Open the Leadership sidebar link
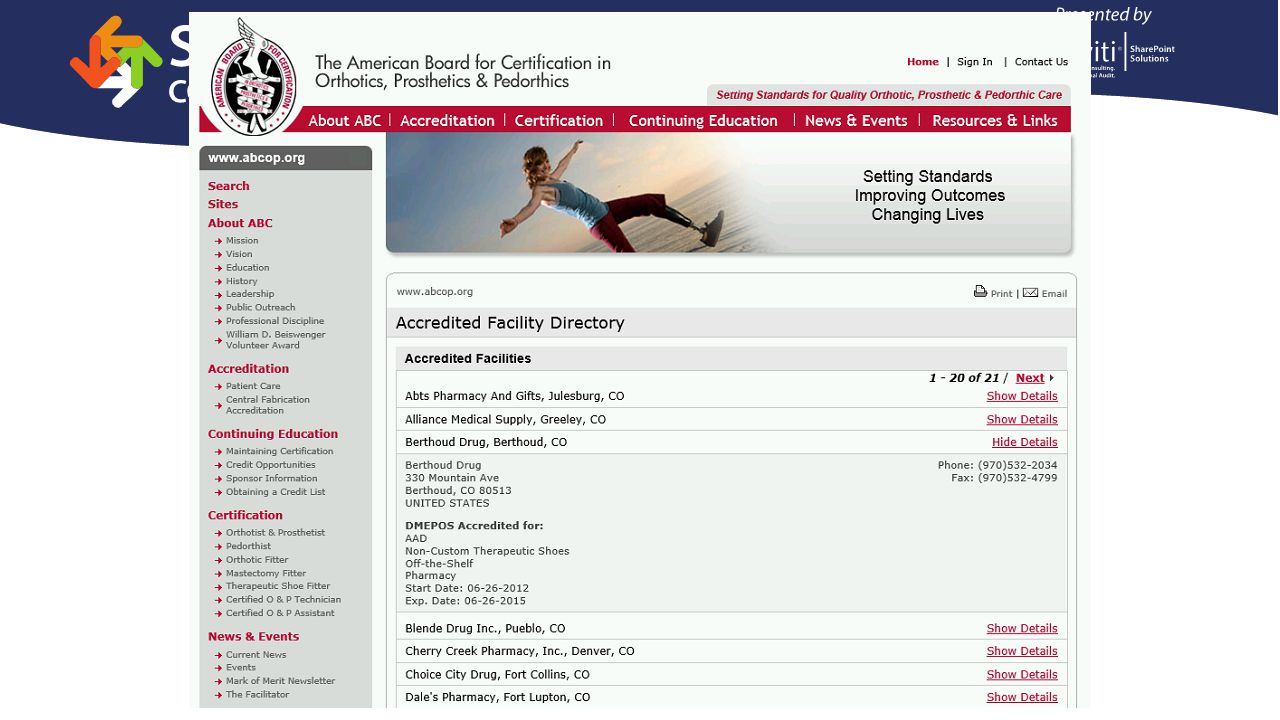Image resolution: width=1280 pixels, height=720 pixels. pos(250,294)
